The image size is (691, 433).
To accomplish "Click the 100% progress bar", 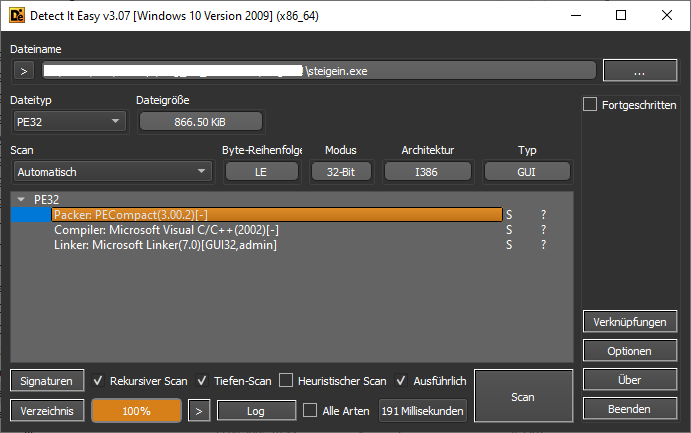I will [x=136, y=411].
